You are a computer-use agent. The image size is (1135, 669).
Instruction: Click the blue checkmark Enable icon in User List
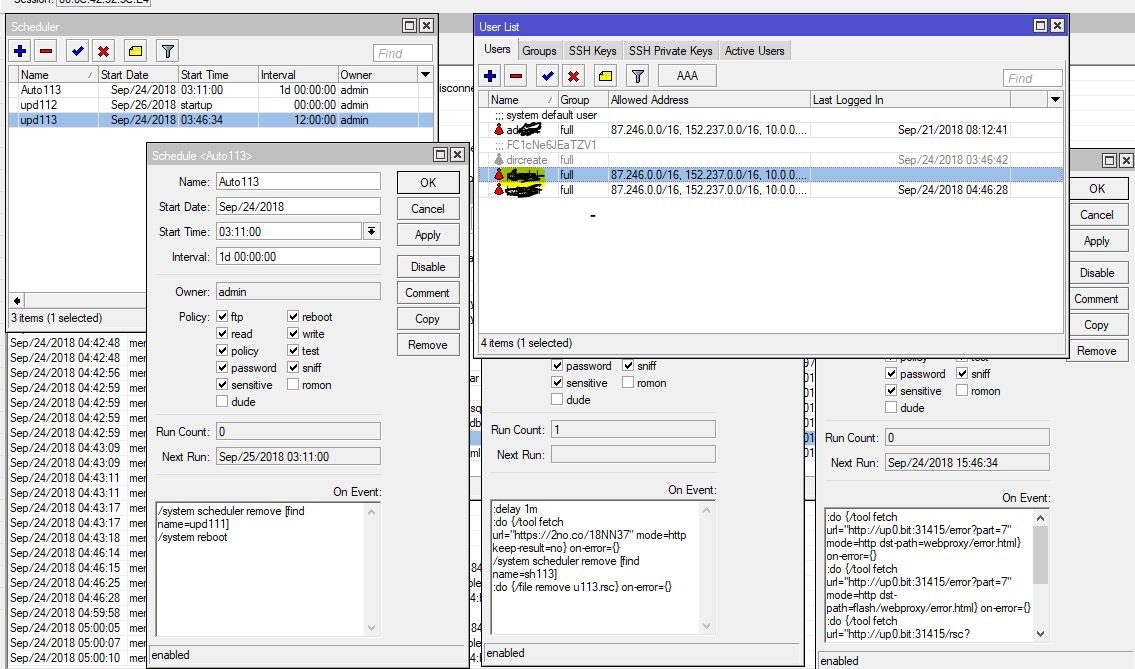point(546,76)
